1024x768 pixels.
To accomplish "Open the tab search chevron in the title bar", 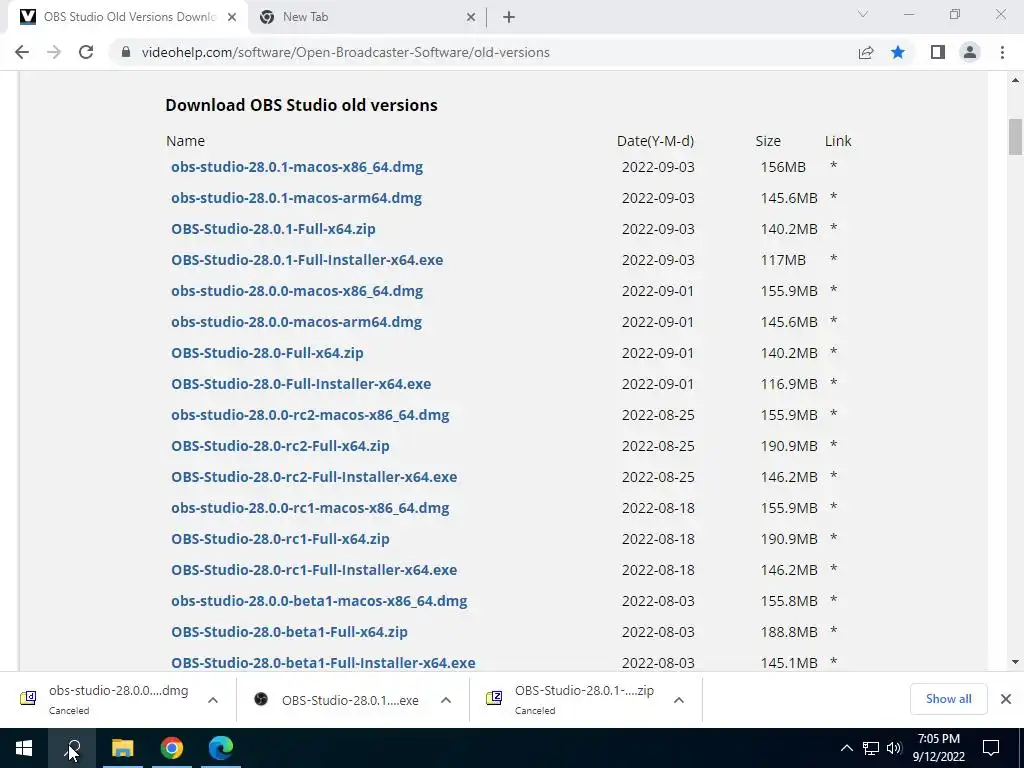I will 863,14.
